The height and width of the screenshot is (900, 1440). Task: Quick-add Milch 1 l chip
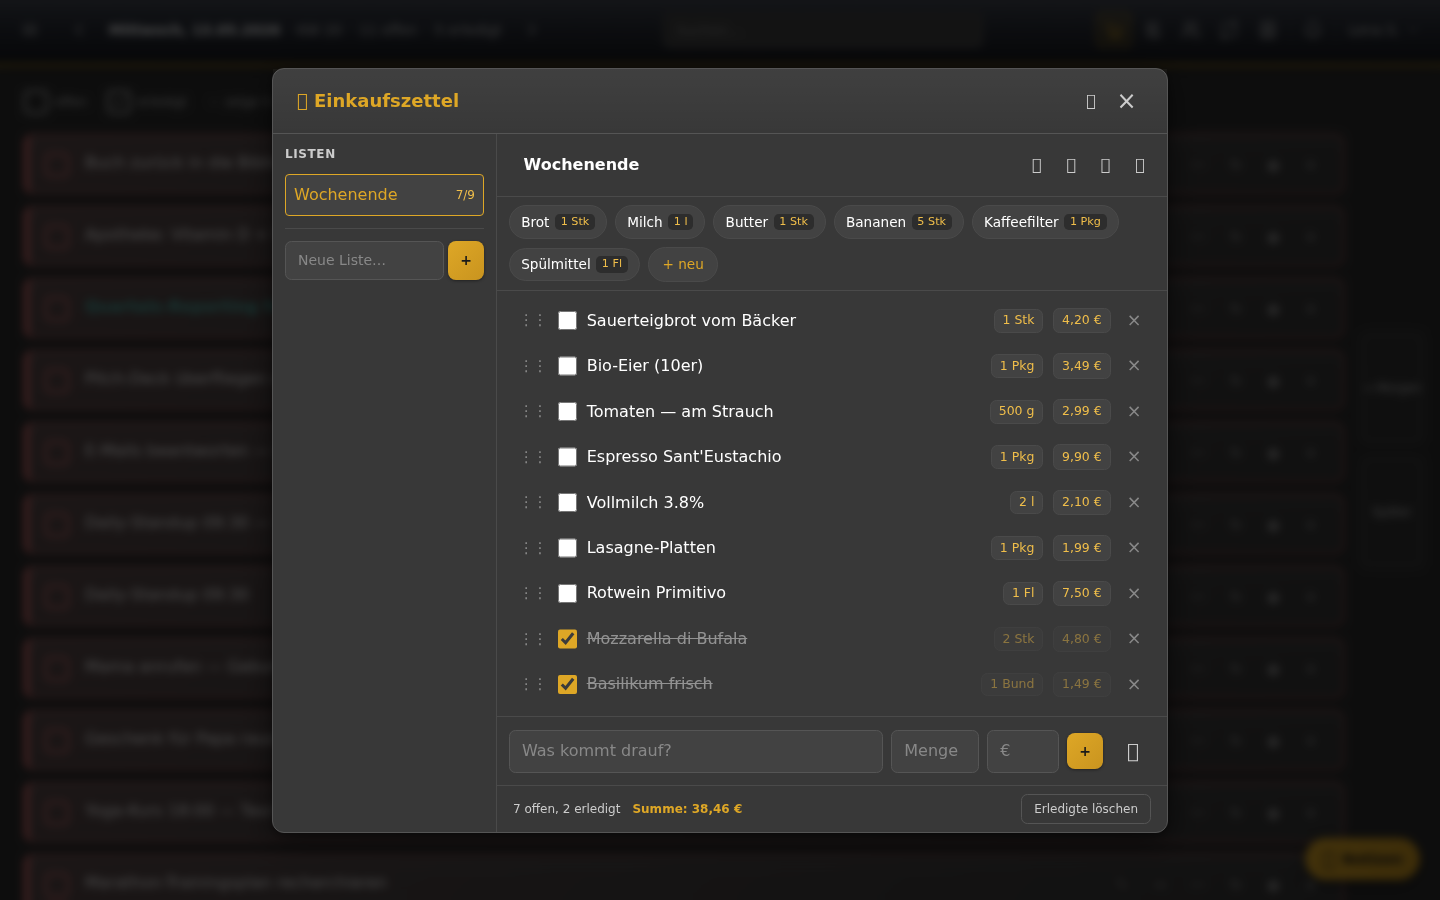click(660, 222)
